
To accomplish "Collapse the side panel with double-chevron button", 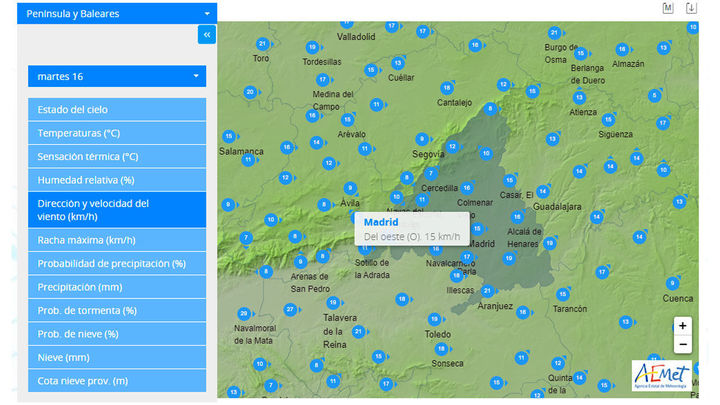I will tap(207, 35).
